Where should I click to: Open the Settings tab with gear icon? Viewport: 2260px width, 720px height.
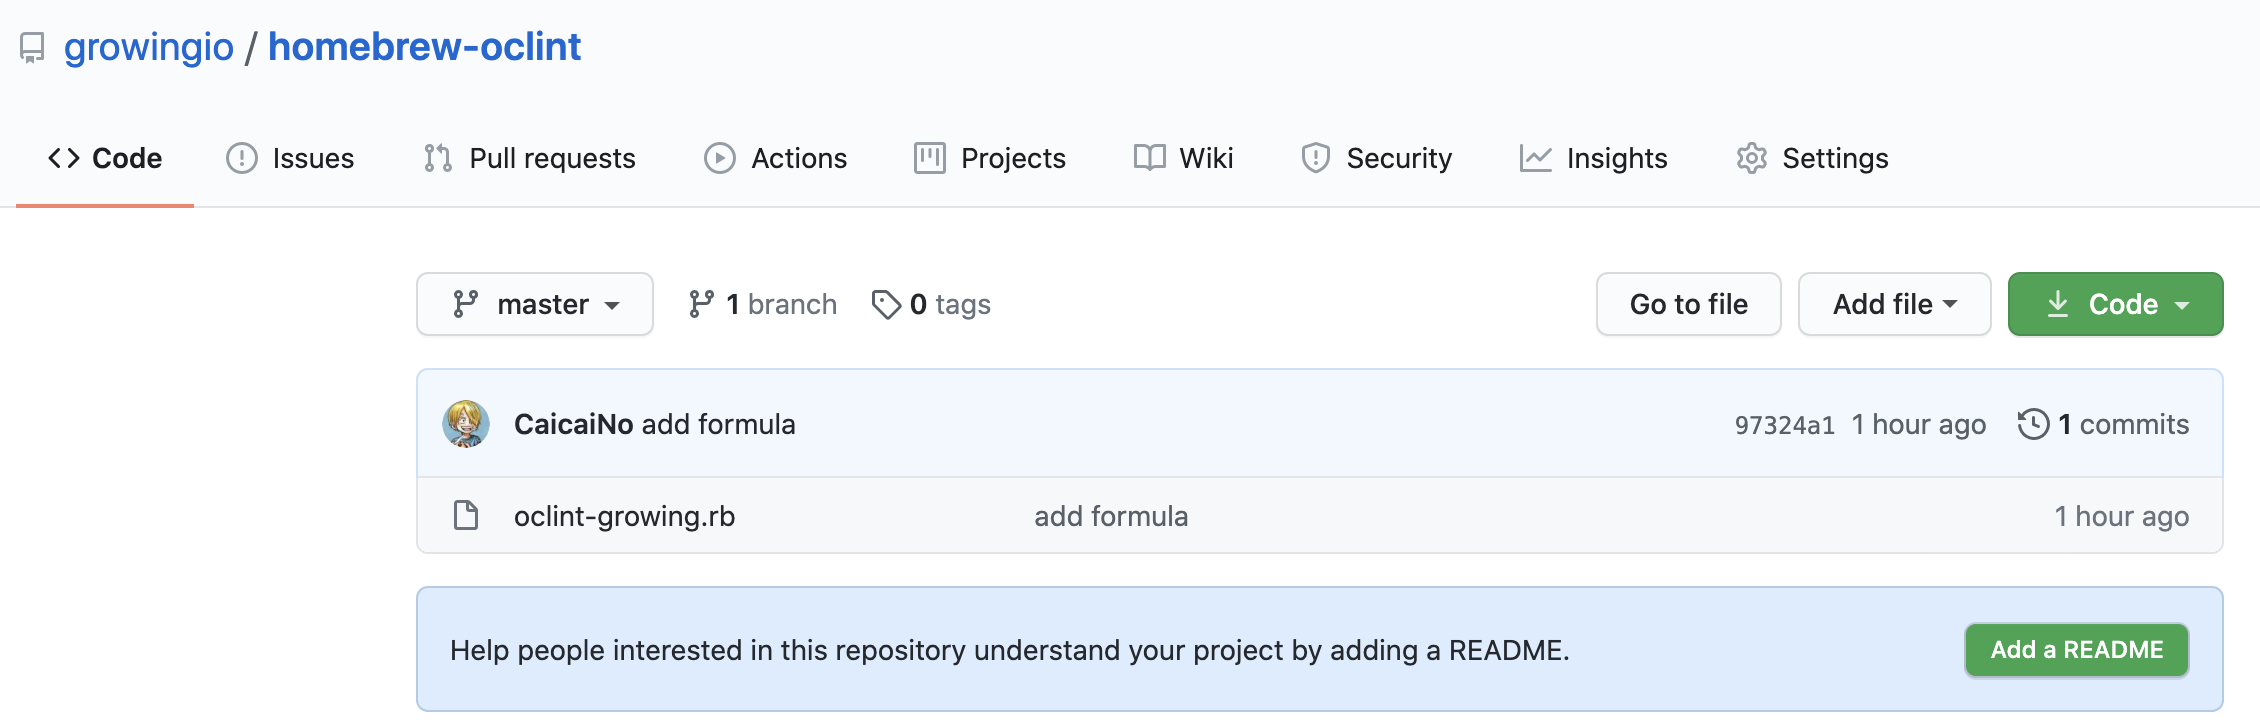pos(1812,158)
